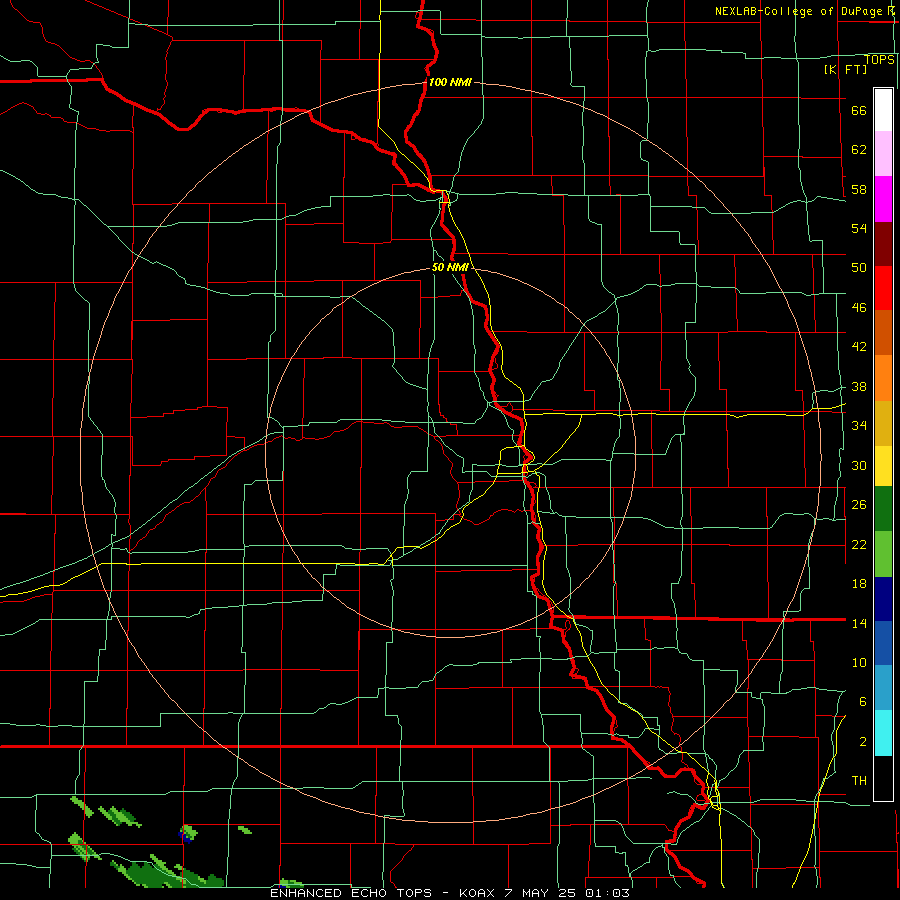Image resolution: width=900 pixels, height=900 pixels.
Task: Click the [K FT] units label
Action: pos(845,69)
